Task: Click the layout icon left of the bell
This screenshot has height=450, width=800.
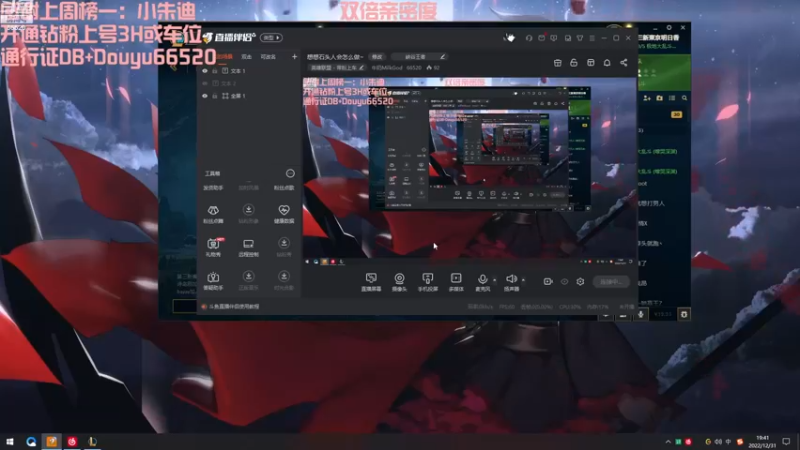Action: point(590,62)
